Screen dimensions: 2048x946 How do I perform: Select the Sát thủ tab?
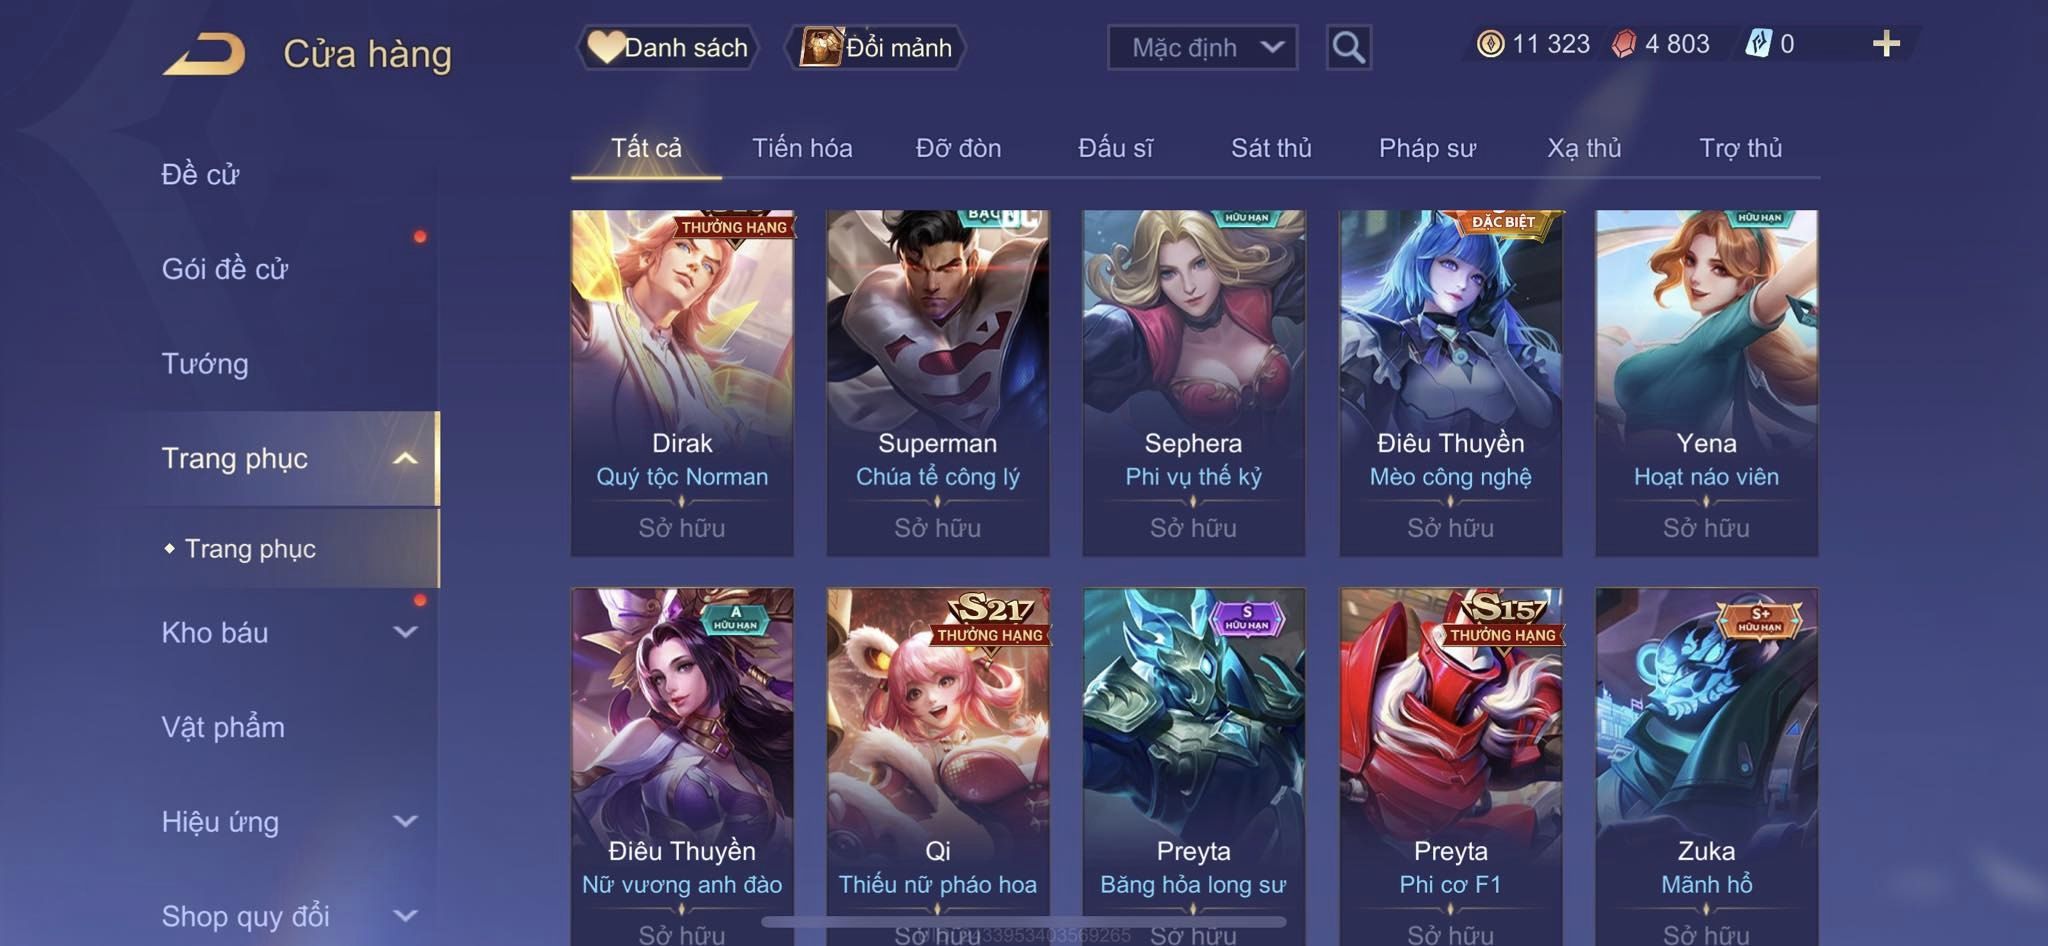coord(1271,148)
